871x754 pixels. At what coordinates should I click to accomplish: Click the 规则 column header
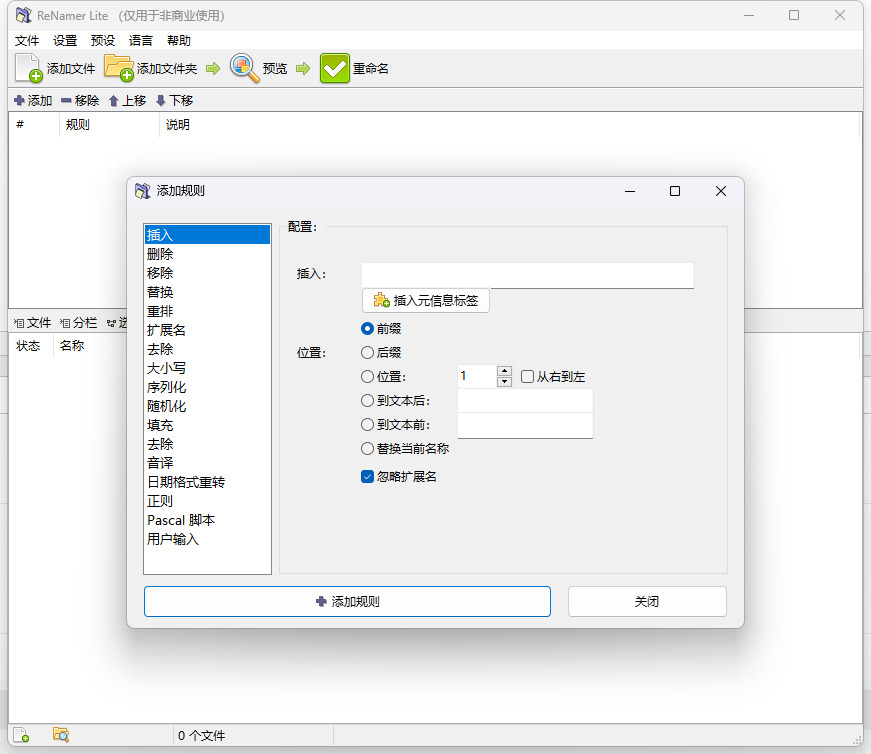tap(109, 124)
